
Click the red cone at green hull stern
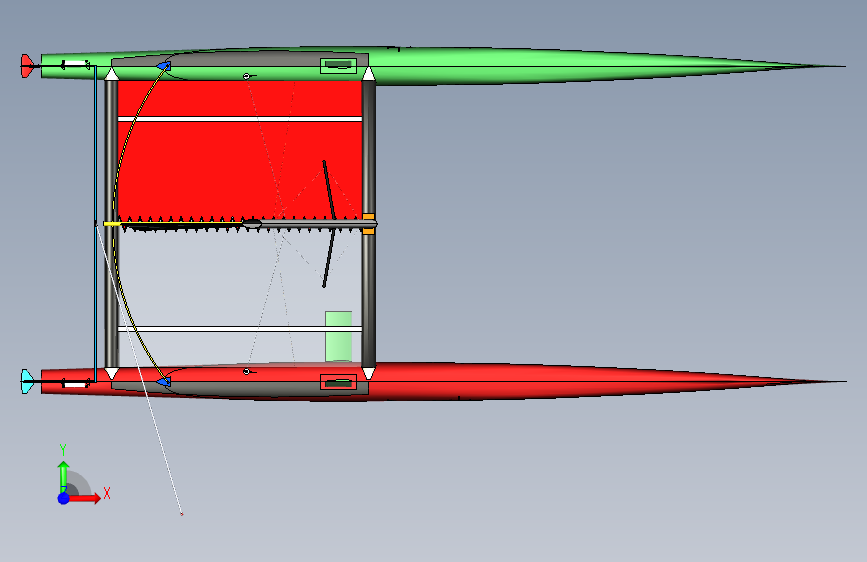click(27, 66)
